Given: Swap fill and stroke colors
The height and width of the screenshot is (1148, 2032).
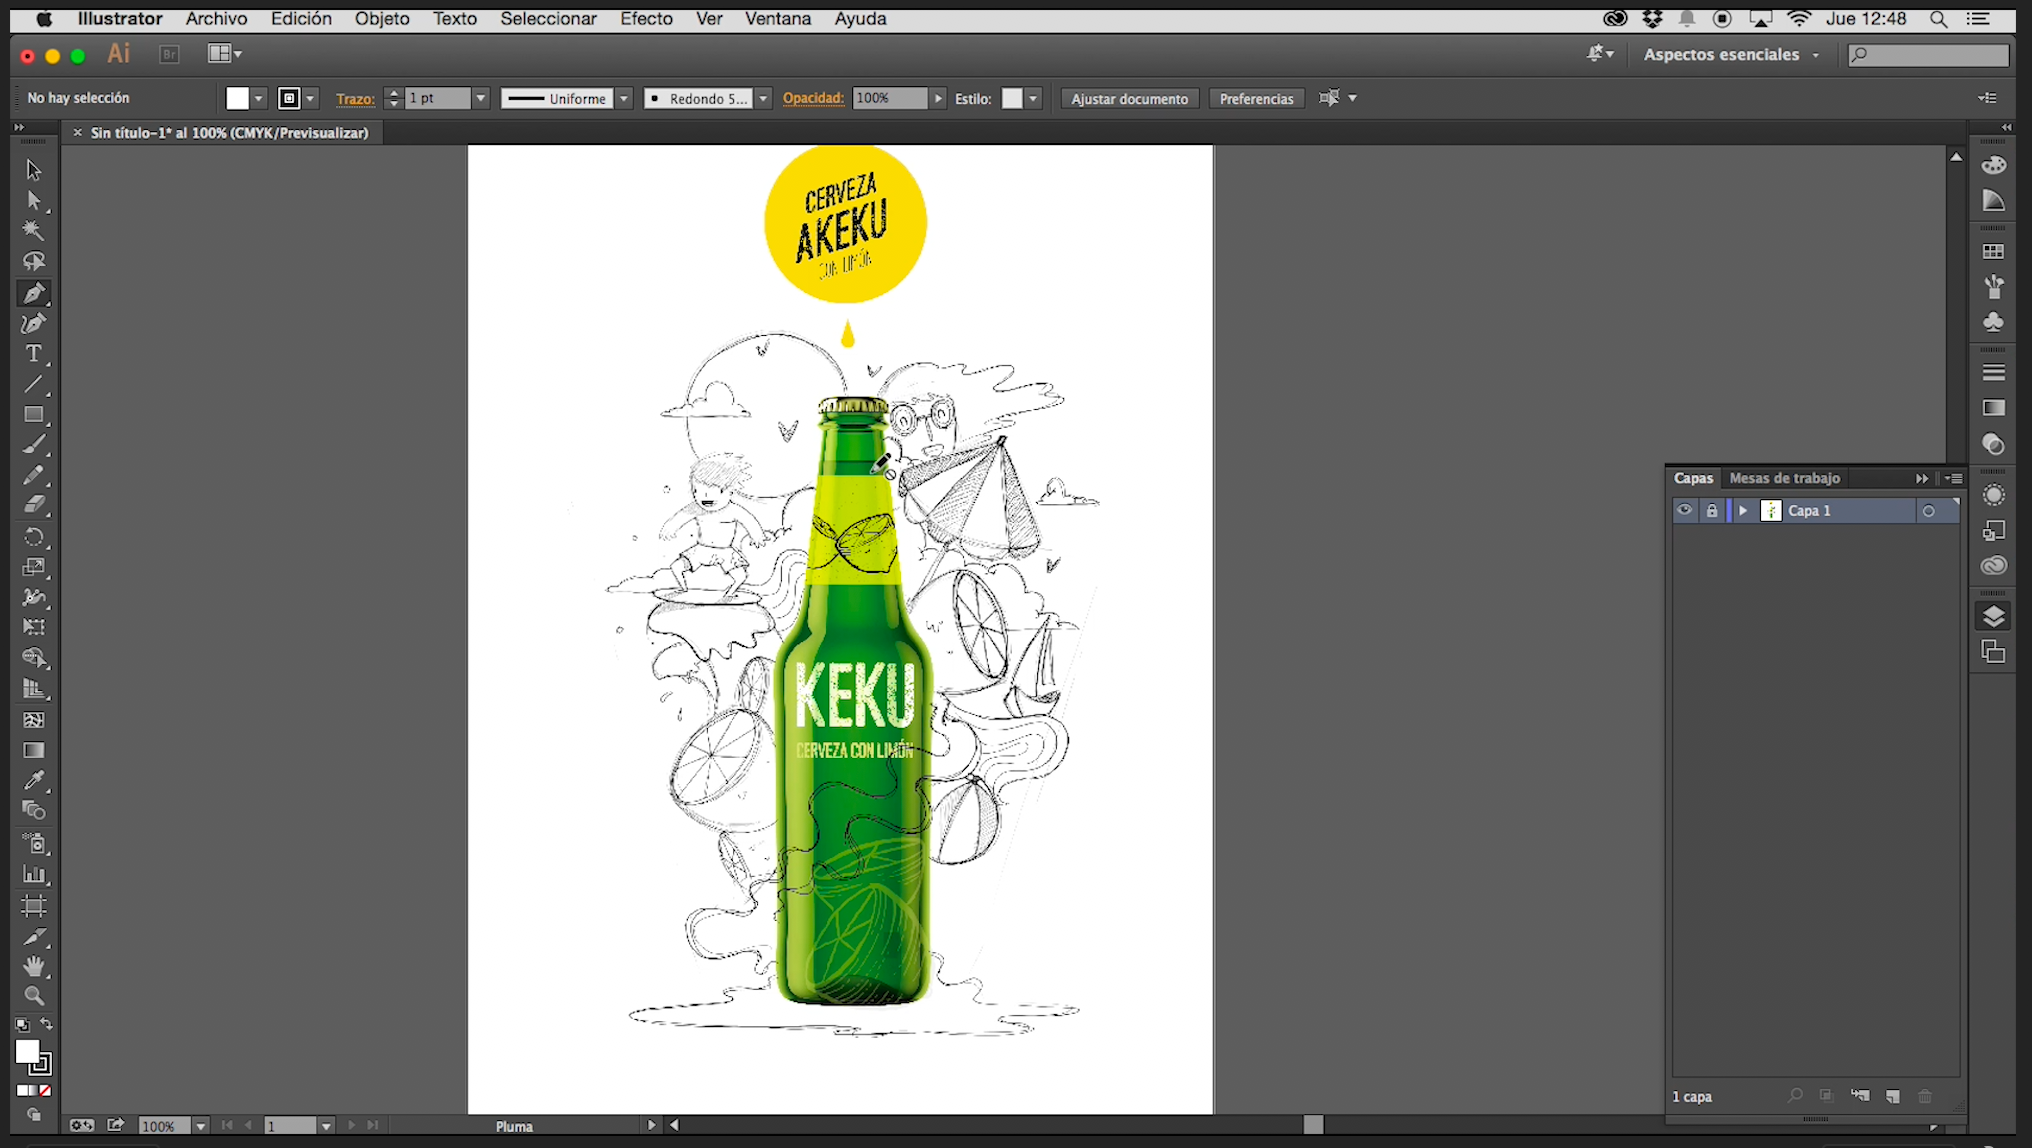Looking at the screenshot, I should (x=47, y=1024).
